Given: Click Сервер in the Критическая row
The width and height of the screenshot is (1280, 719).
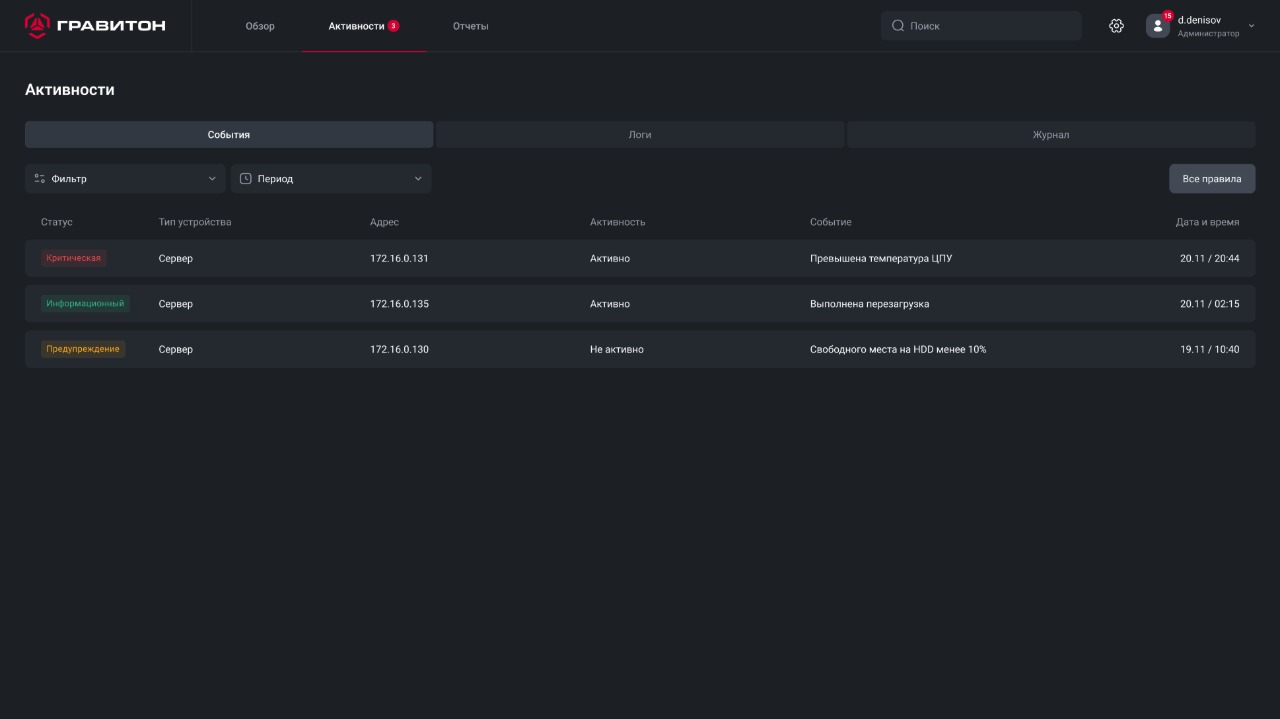Looking at the screenshot, I should (175, 258).
